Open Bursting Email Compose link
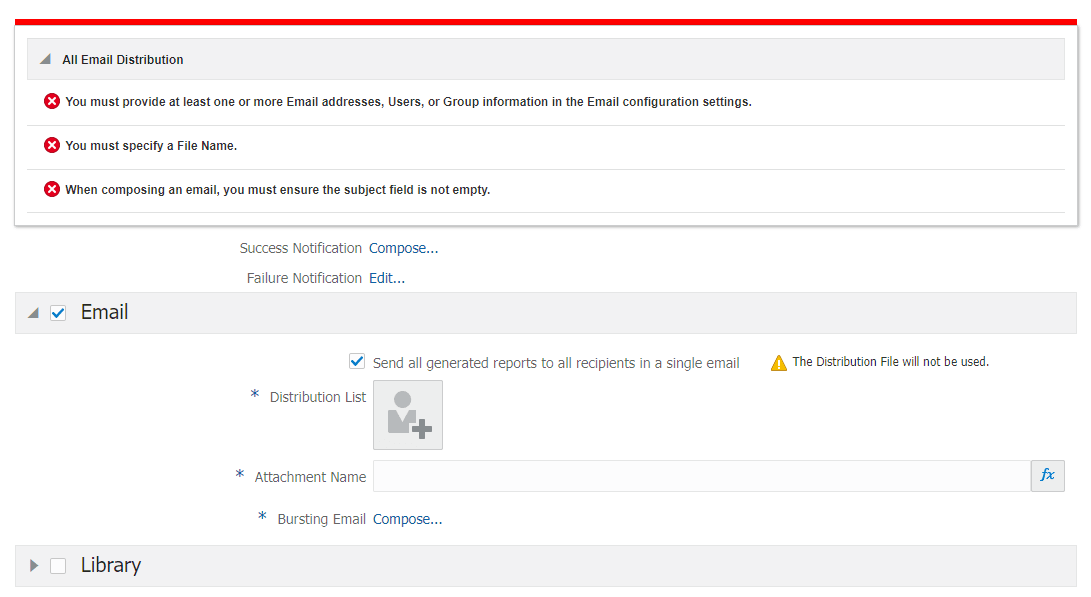This screenshot has width=1091, height=597. [x=408, y=519]
